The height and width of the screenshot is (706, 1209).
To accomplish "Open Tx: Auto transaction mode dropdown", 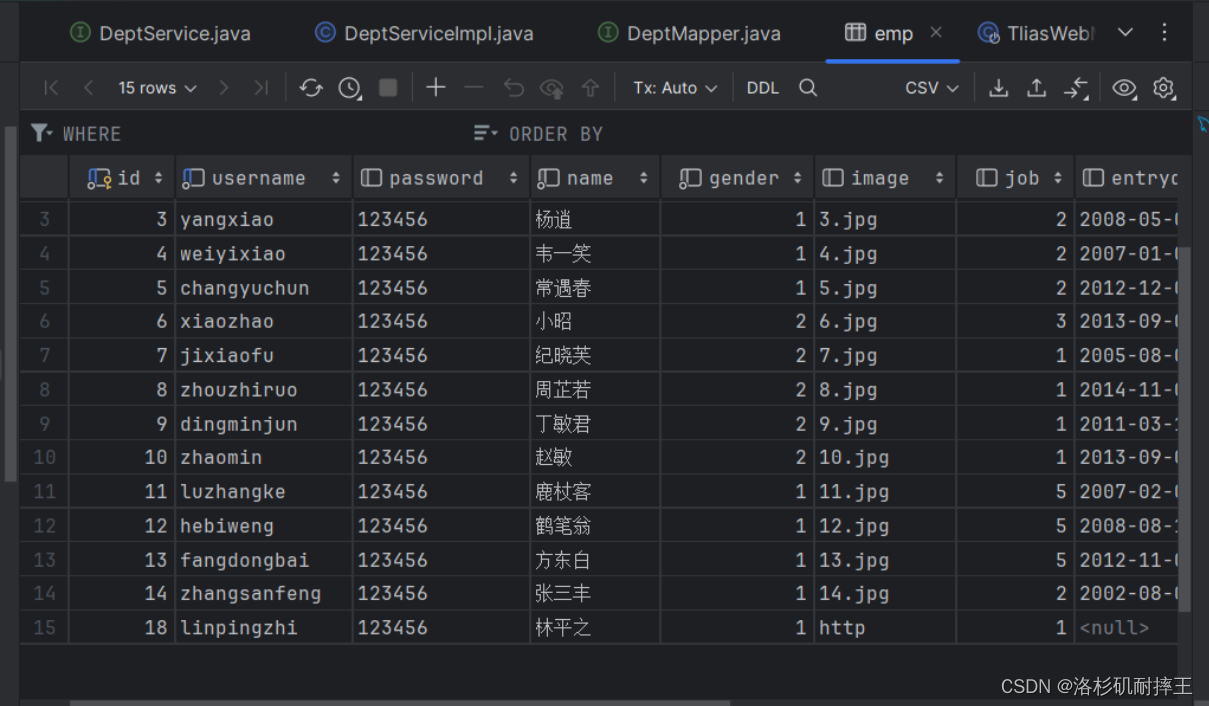I will [x=675, y=88].
